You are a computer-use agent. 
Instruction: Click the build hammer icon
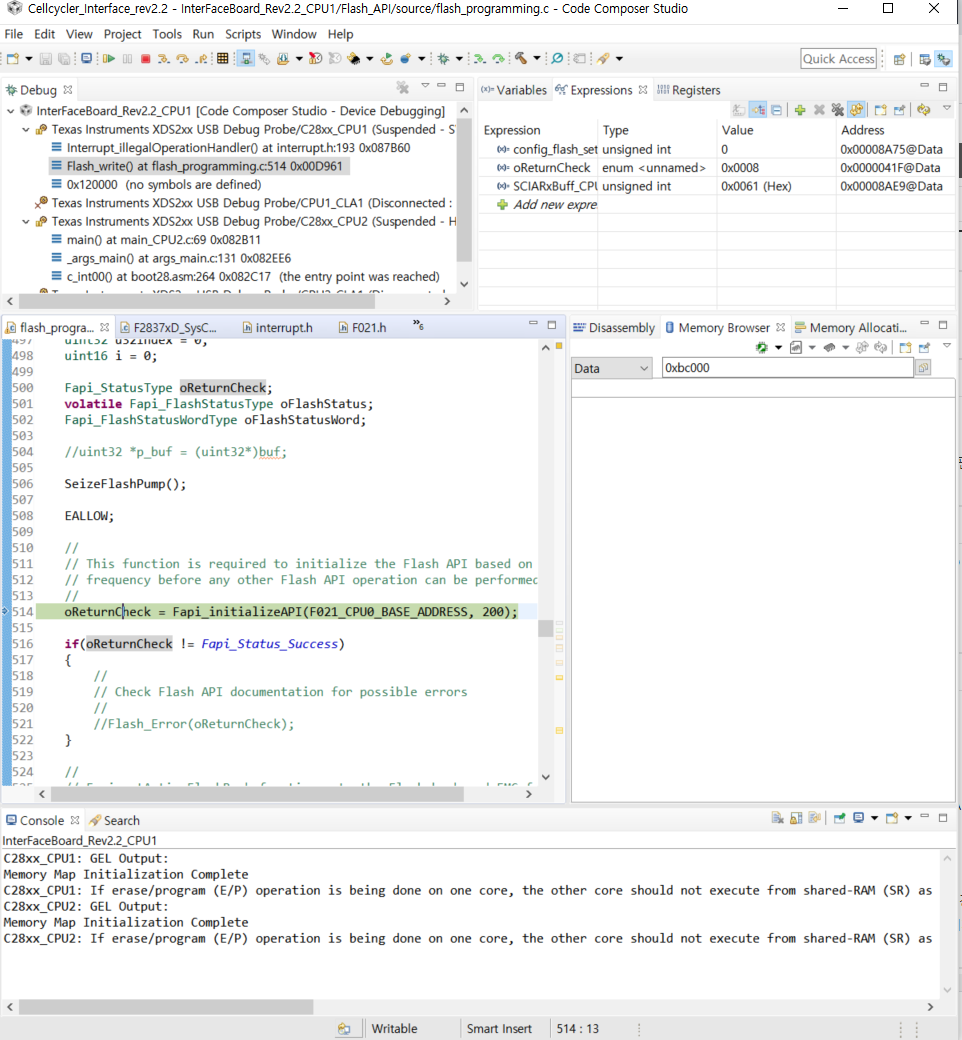tap(521, 59)
